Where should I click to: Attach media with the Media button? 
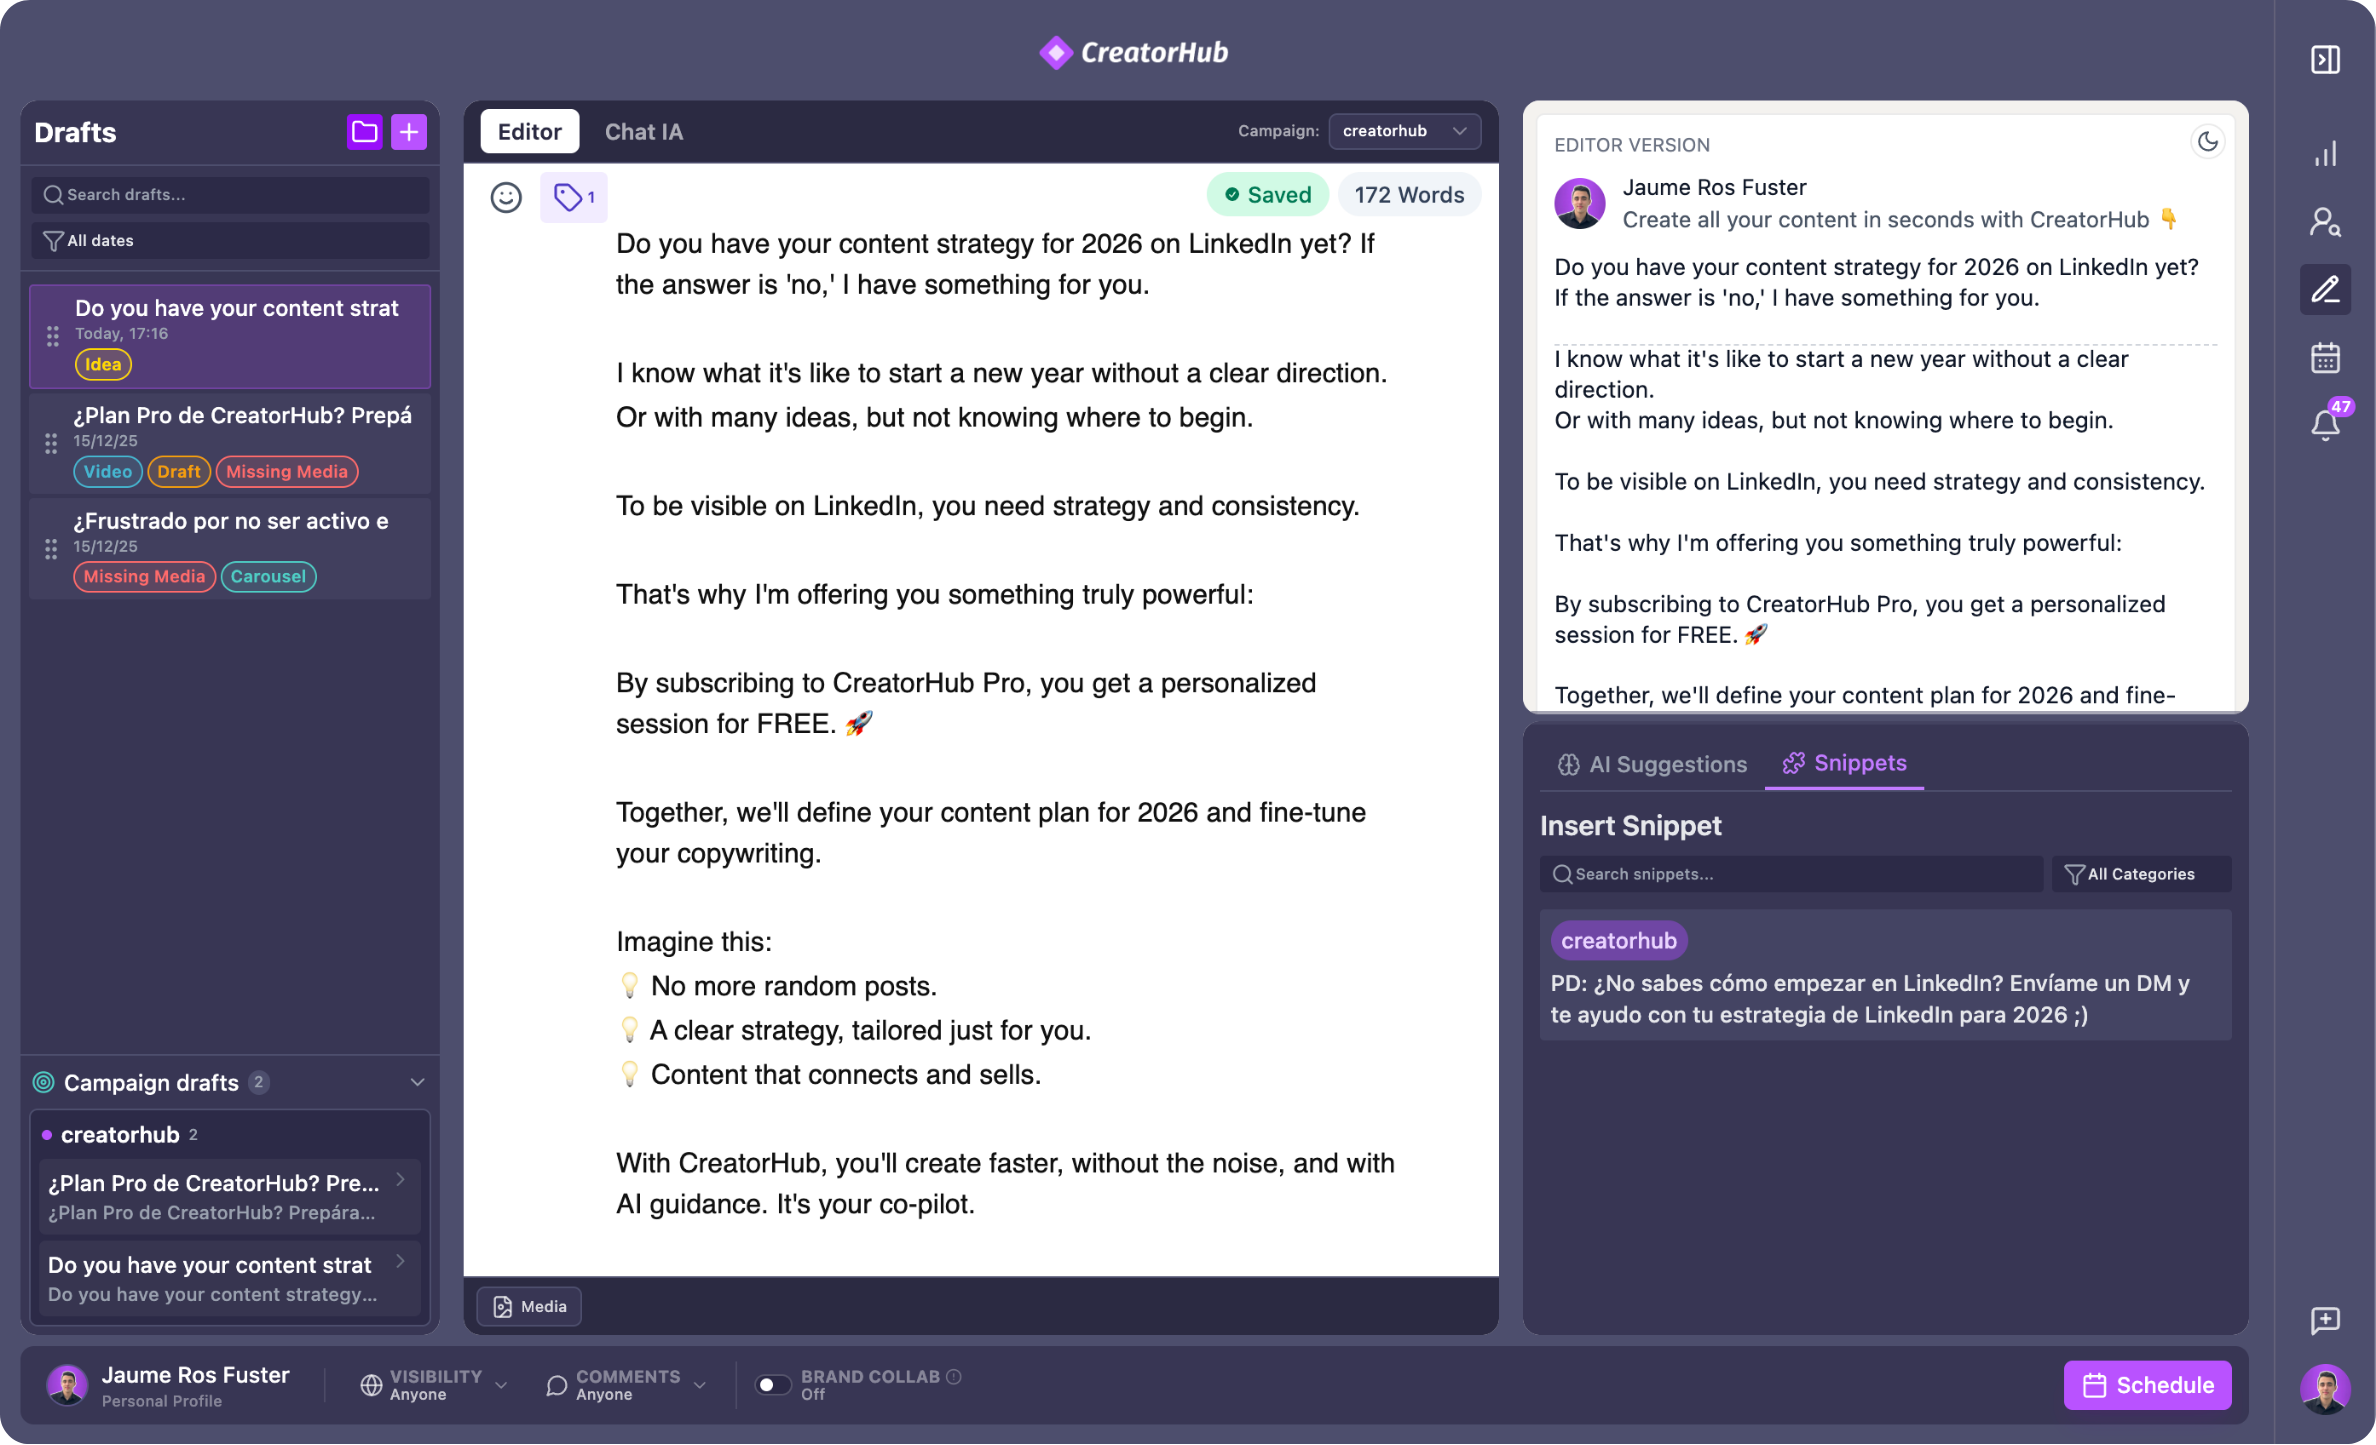click(x=528, y=1306)
